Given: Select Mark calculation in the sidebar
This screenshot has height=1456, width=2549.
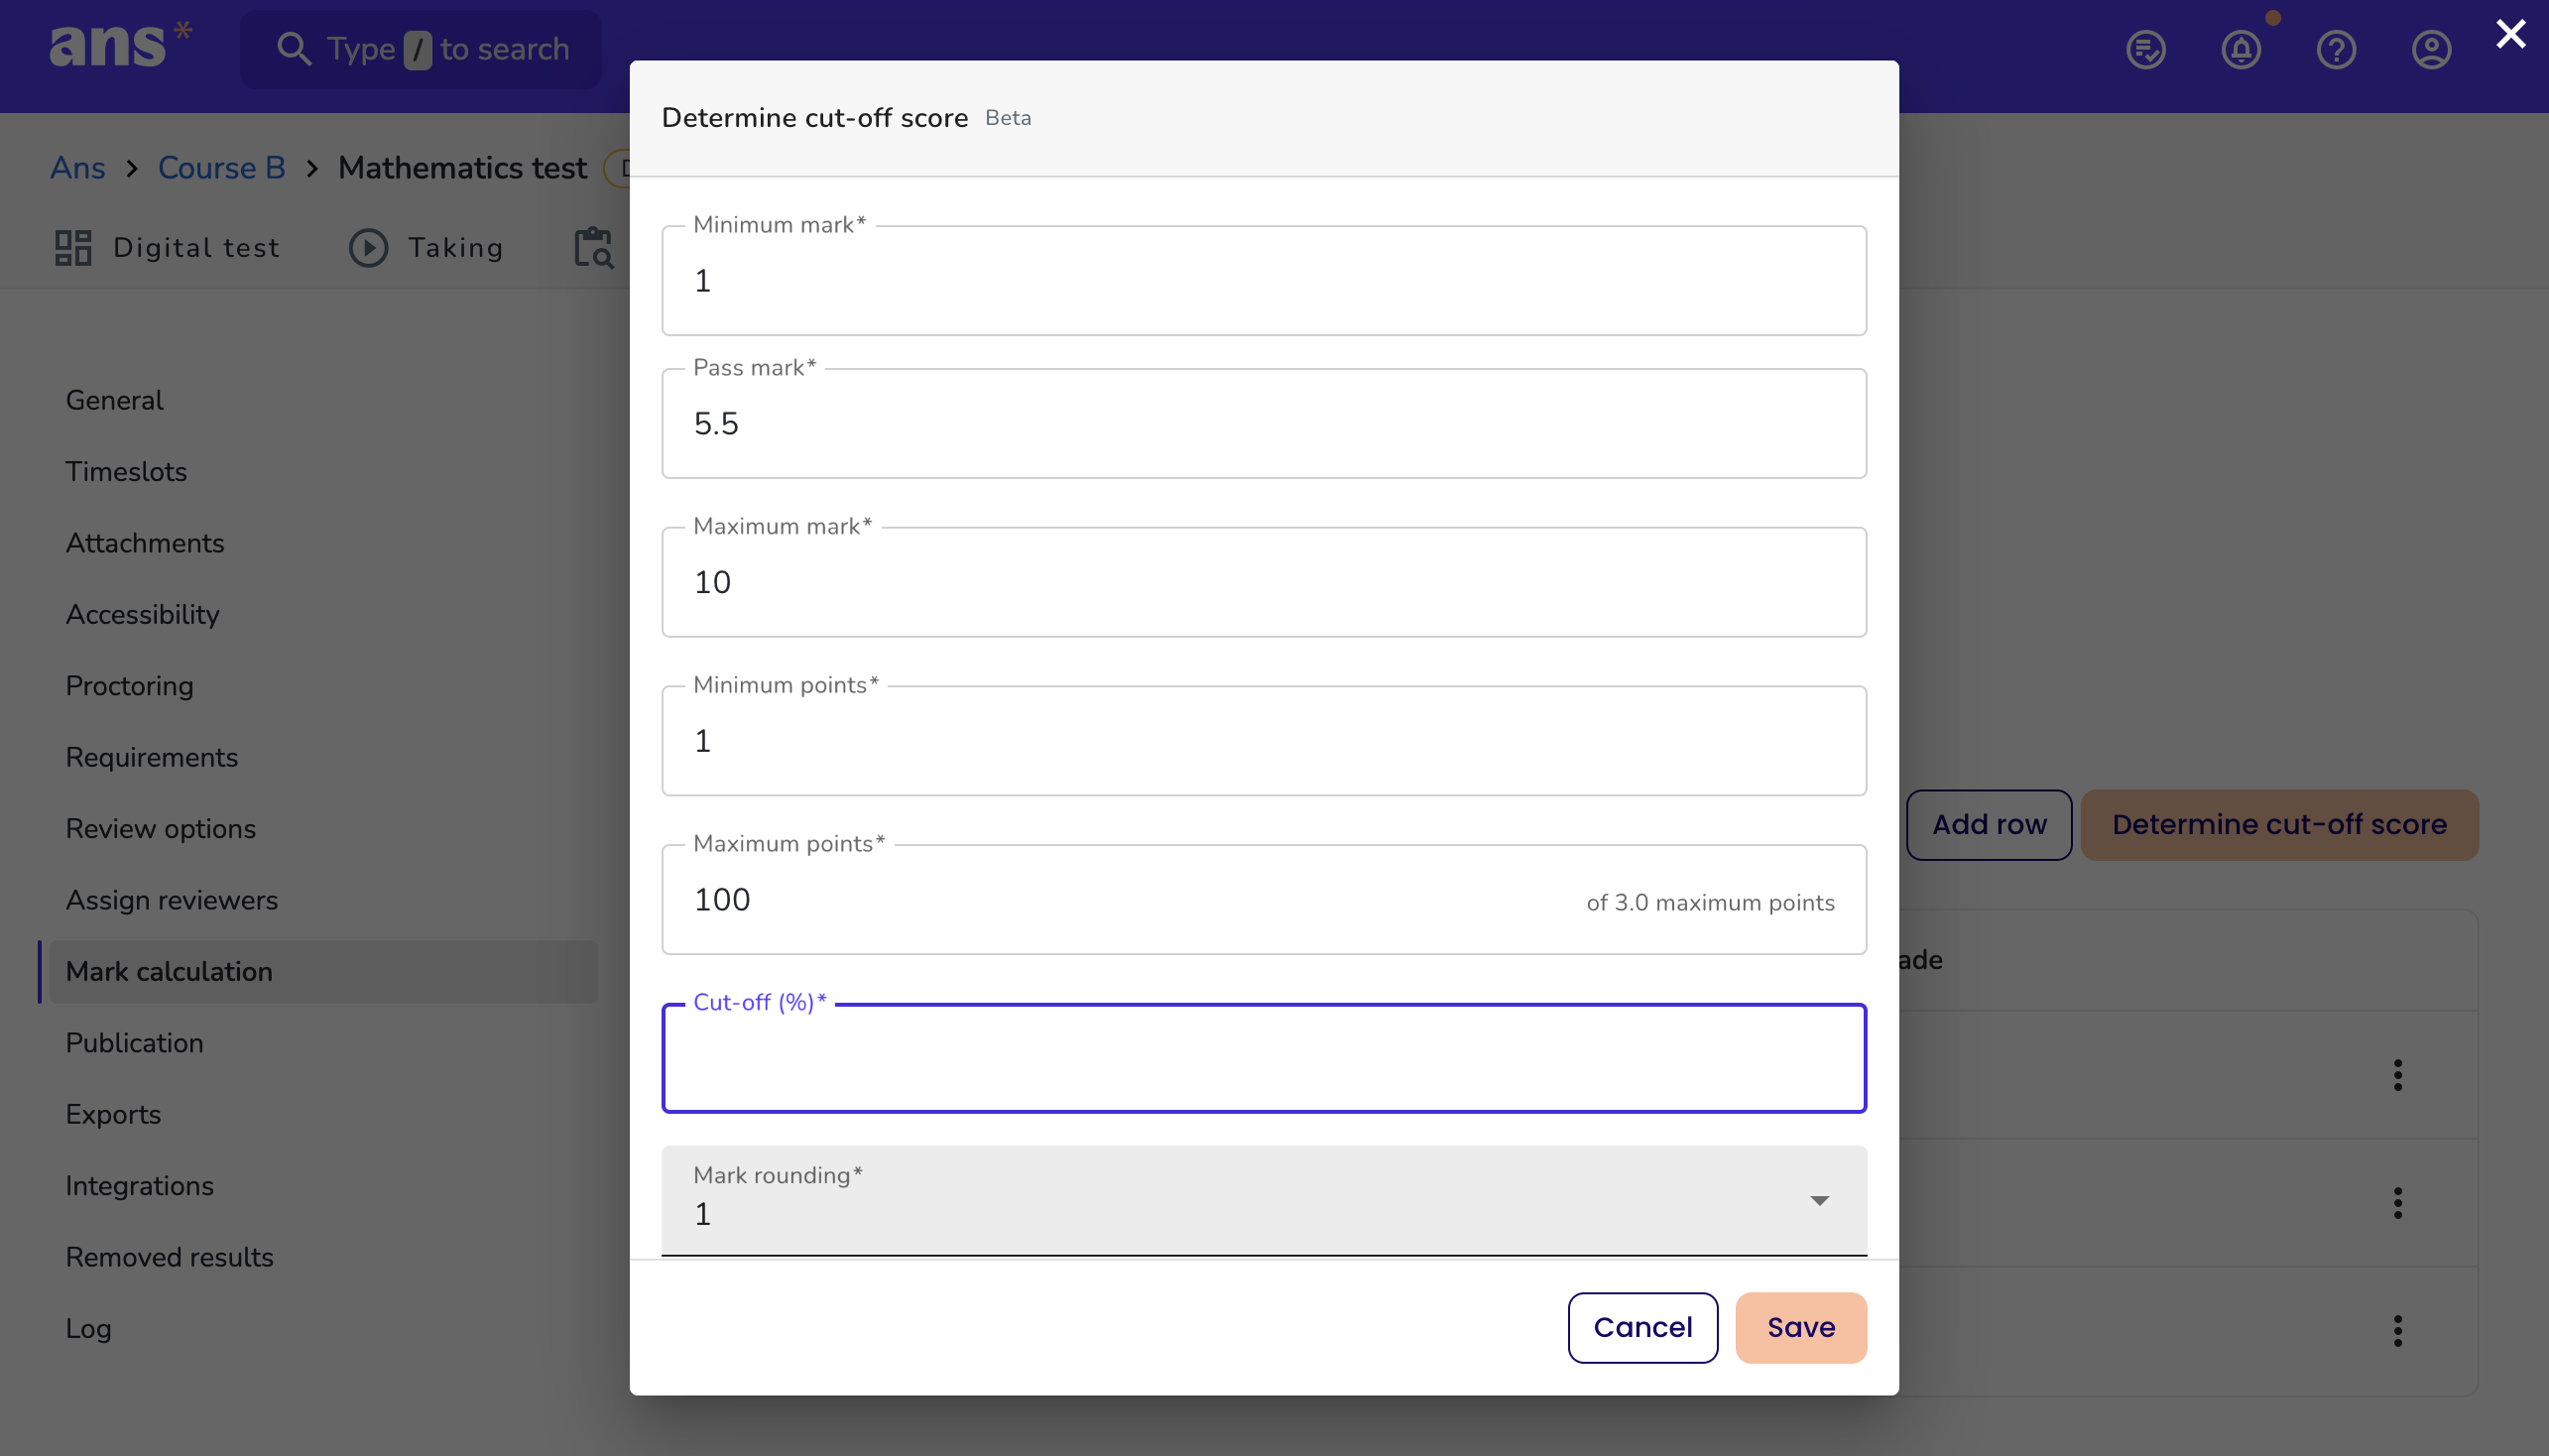Looking at the screenshot, I should [x=169, y=971].
